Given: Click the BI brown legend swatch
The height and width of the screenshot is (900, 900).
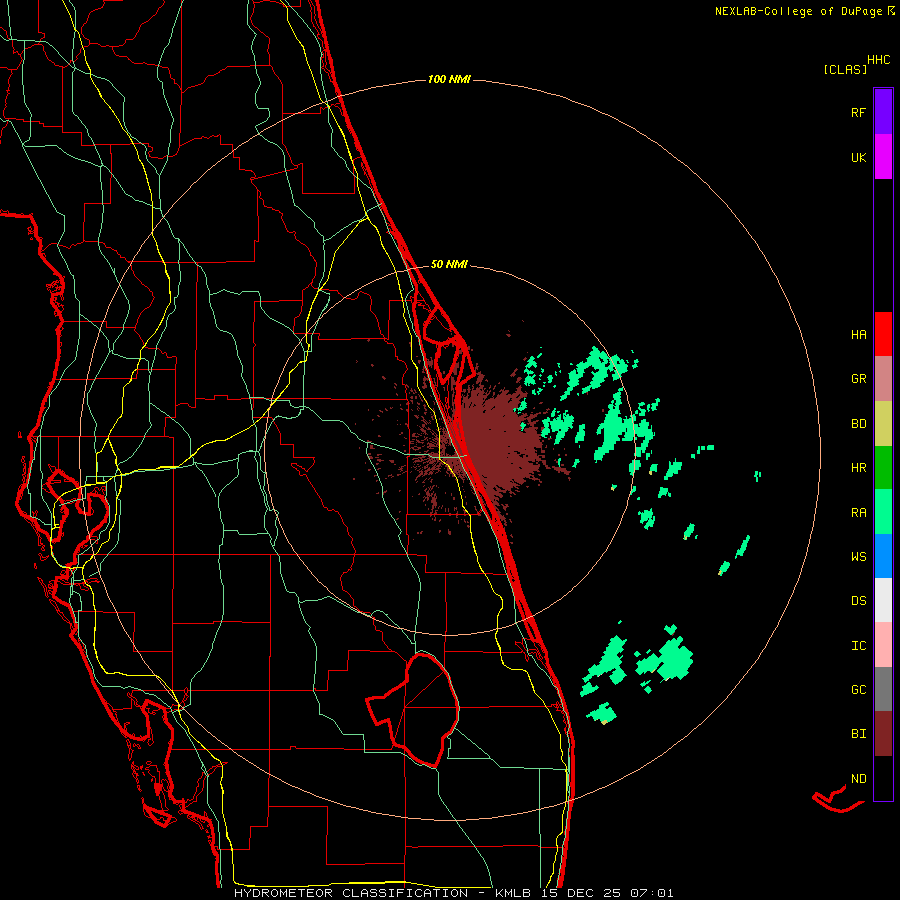Looking at the screenshot, I should point(883,734).
